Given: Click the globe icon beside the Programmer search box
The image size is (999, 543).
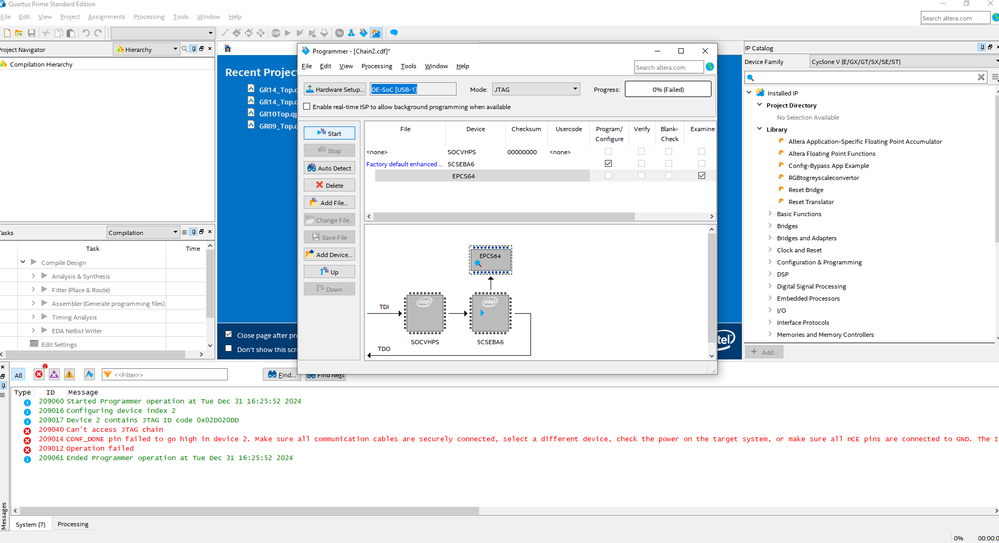Looking at the screenshot, I should pos(710,67).
